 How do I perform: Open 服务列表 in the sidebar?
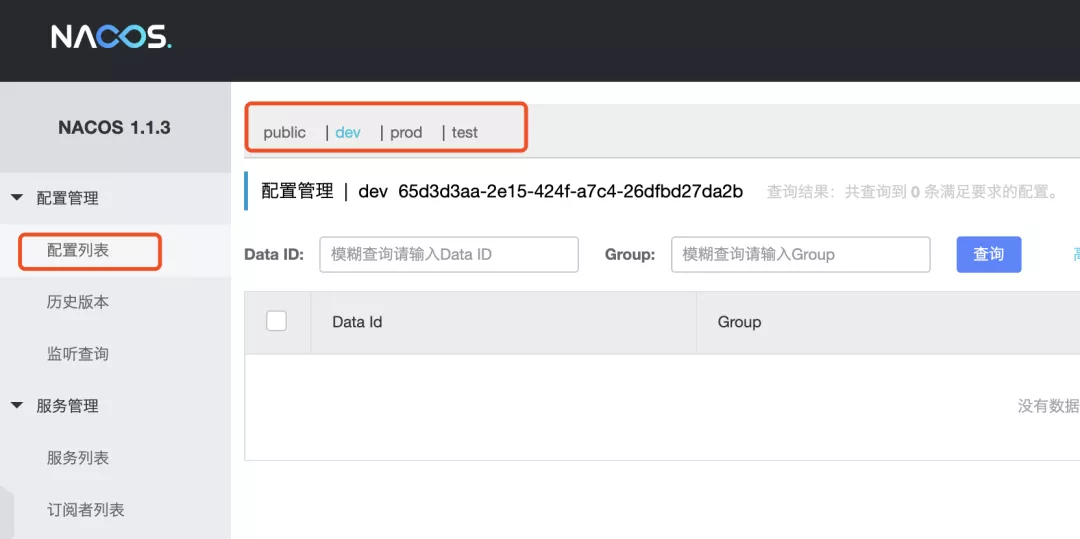tap(78, 458)
